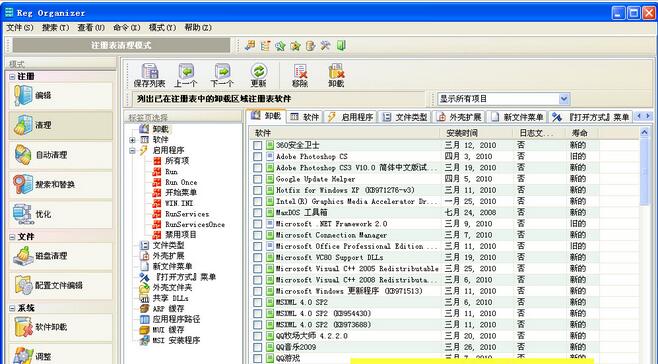Screen dimensions: 658x364
Task: Click the 保存列表 save list icon
Action: tap(149, 75)
